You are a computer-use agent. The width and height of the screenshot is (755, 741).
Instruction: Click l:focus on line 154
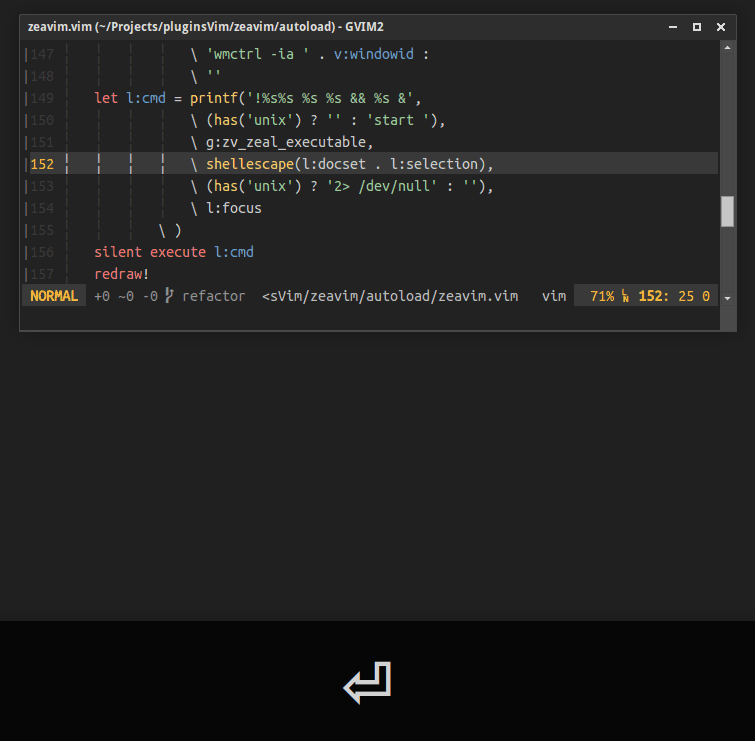[x=234, y=208]
